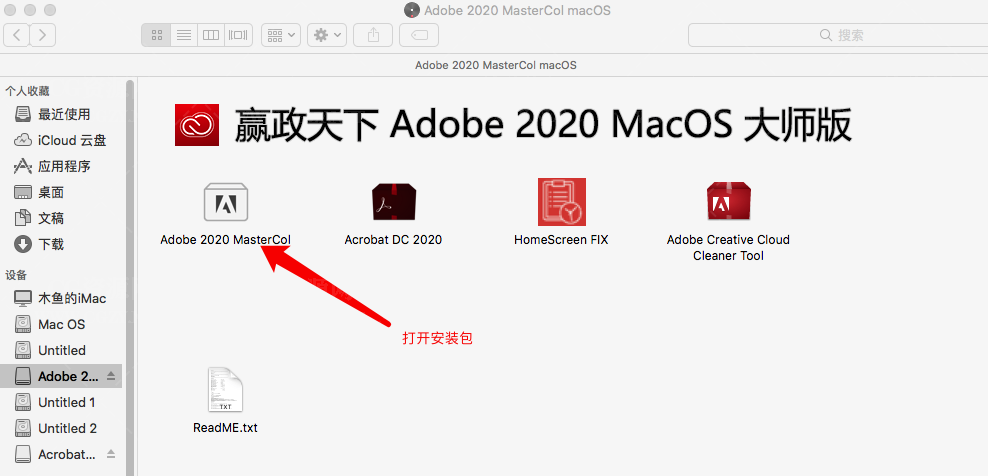Select the Untitled 1 disk in sidebar
The height and width of the screenshot is (476, 988).
60,402
